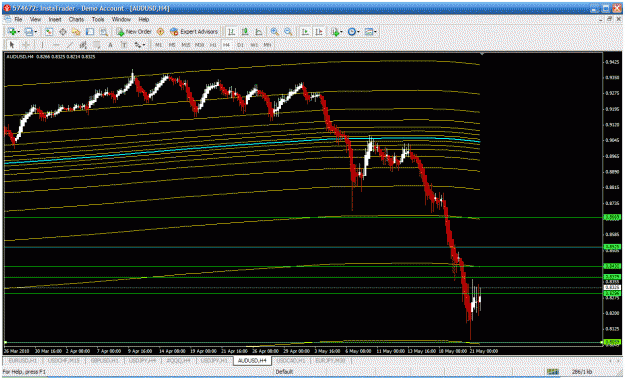Switch to the #QQQ,H4 chart tab
This screenshot has height=378, width=625.
click(x=179, y=361)
